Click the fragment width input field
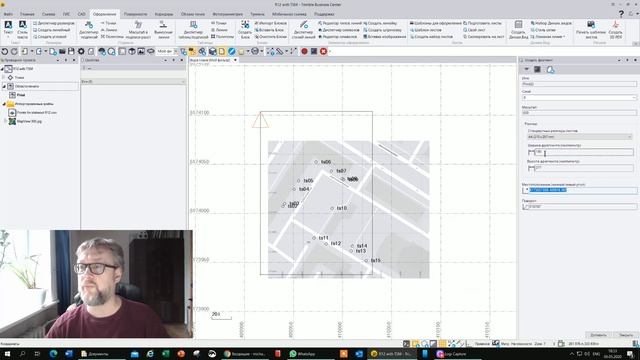 (x=584, y=152)
